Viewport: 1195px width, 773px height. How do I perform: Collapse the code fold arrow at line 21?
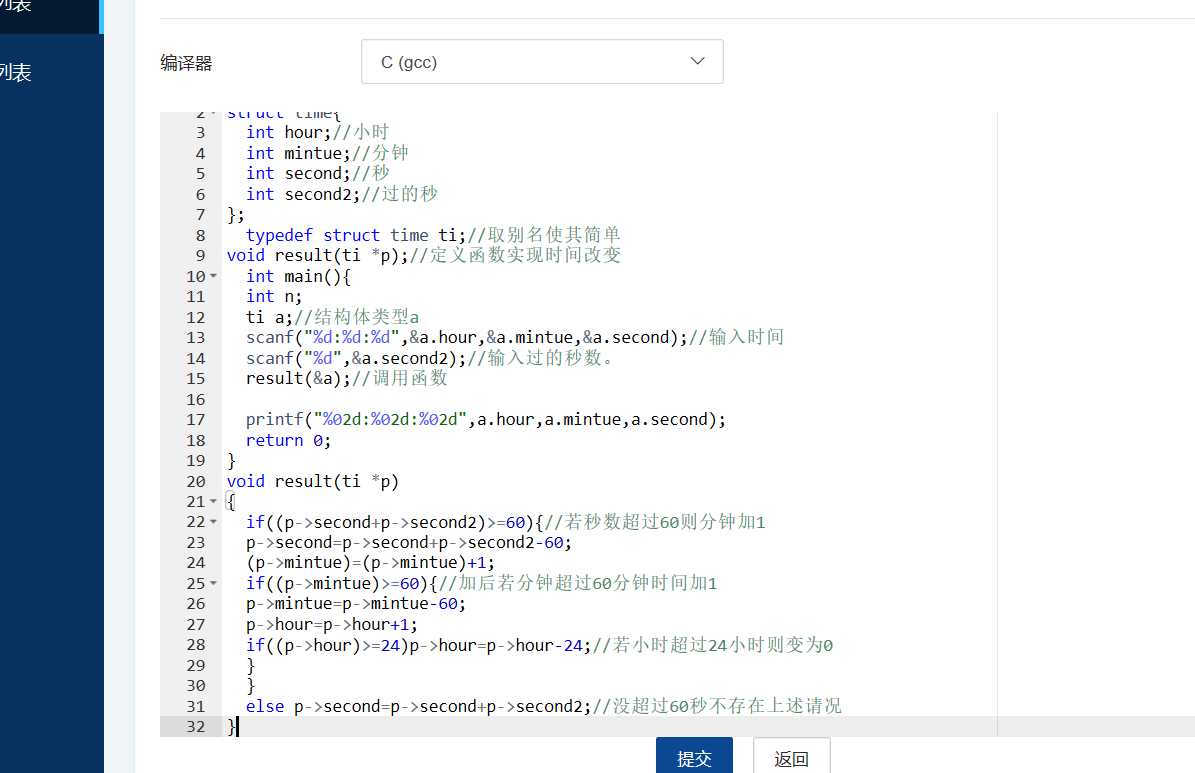coord(213,502)
